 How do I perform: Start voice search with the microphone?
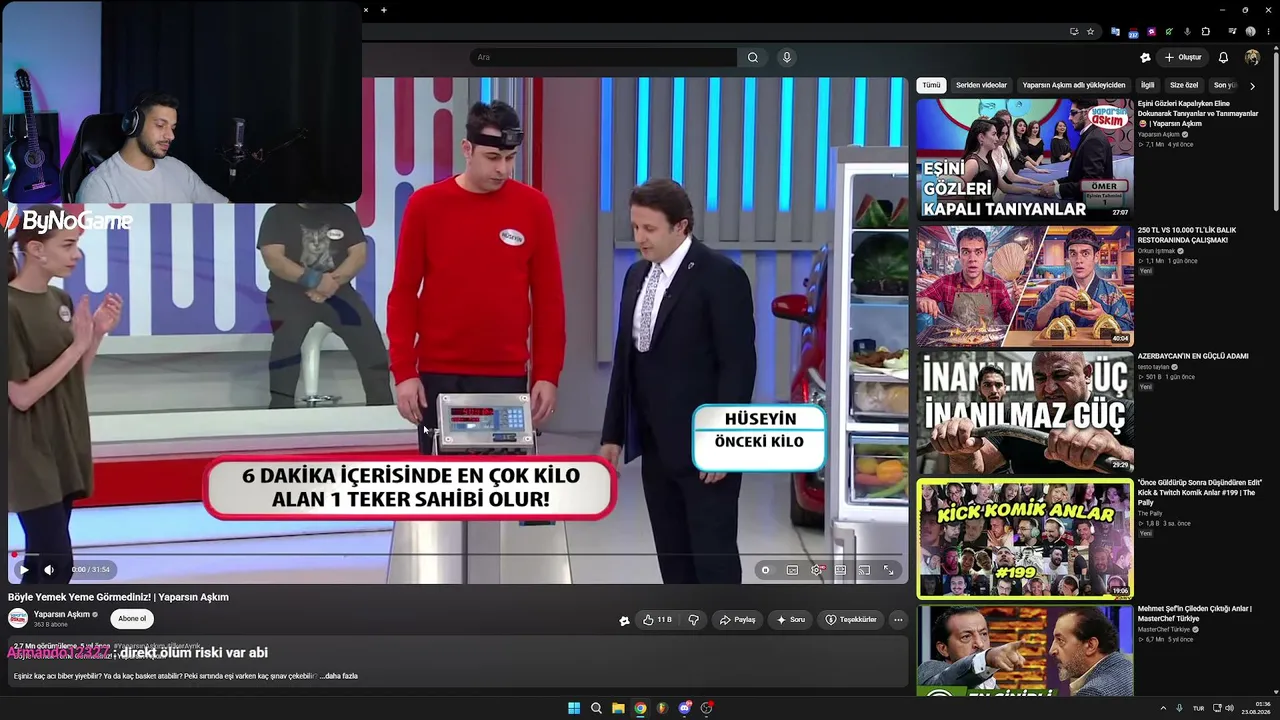coord(787,57)
